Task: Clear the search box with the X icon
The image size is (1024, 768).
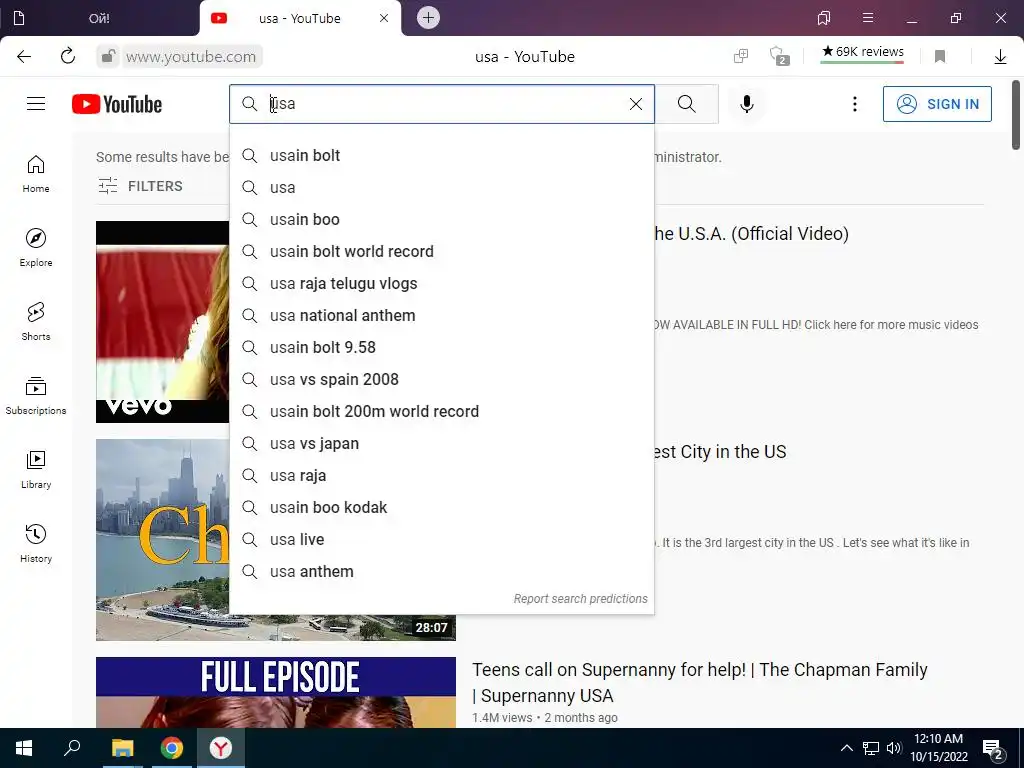Action: pos(635,104)
